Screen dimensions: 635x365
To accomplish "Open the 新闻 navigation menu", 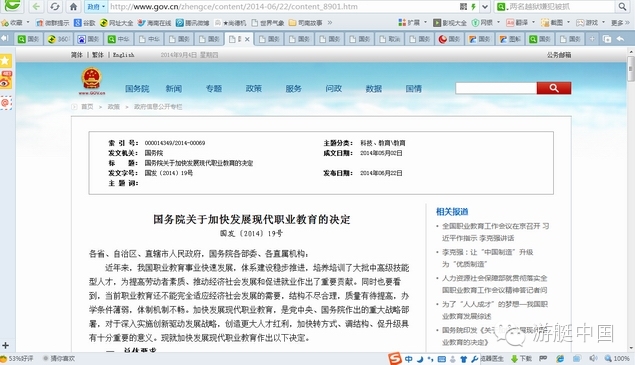I will coord(174,88).
